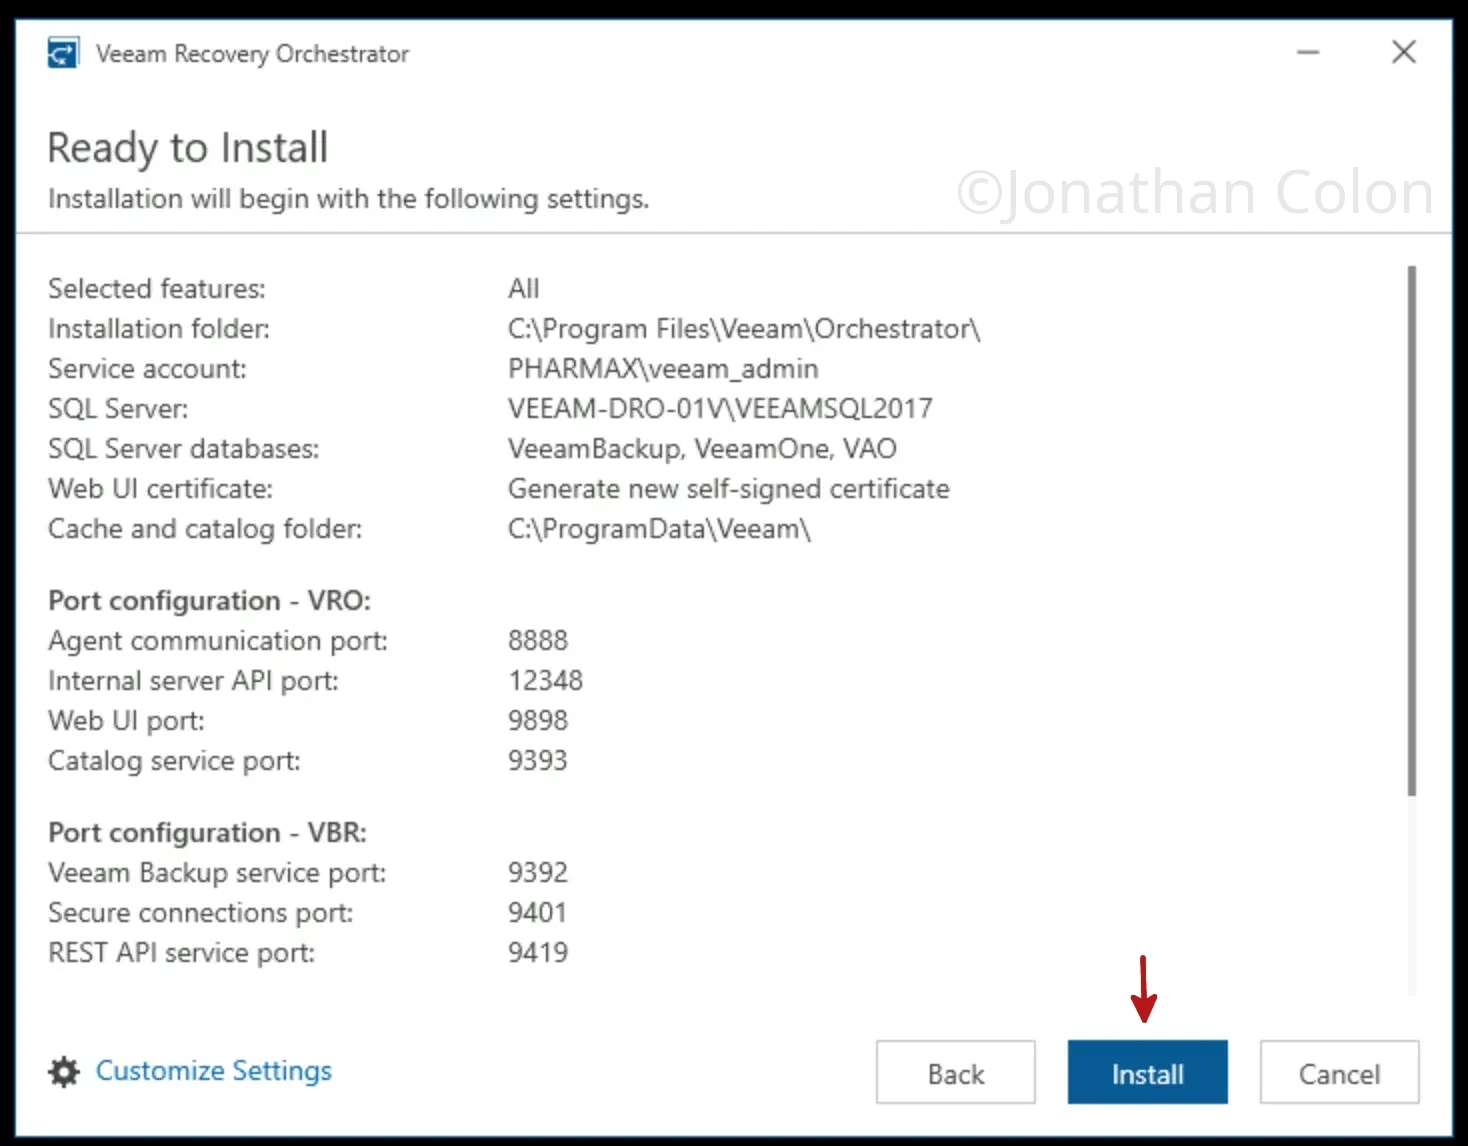Click the databases value VeeamBackup, VeeamOne, VAO
Image resolution: width=1468 pixels, height=1146 pixels.
(x=702, y=449)
